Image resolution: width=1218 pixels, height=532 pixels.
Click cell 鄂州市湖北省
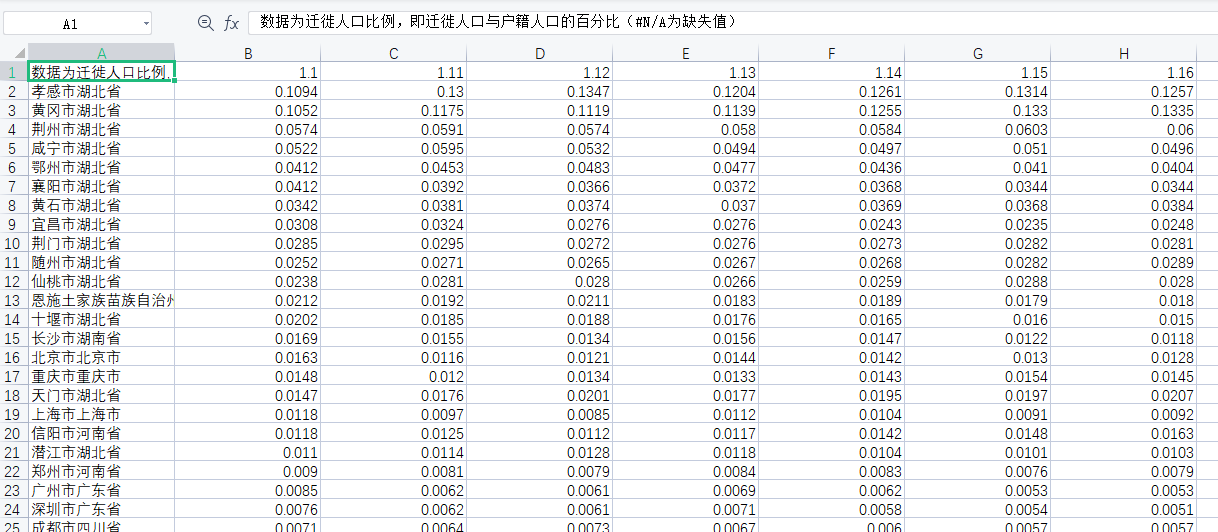pyautogui.click(x=101, y=167)
